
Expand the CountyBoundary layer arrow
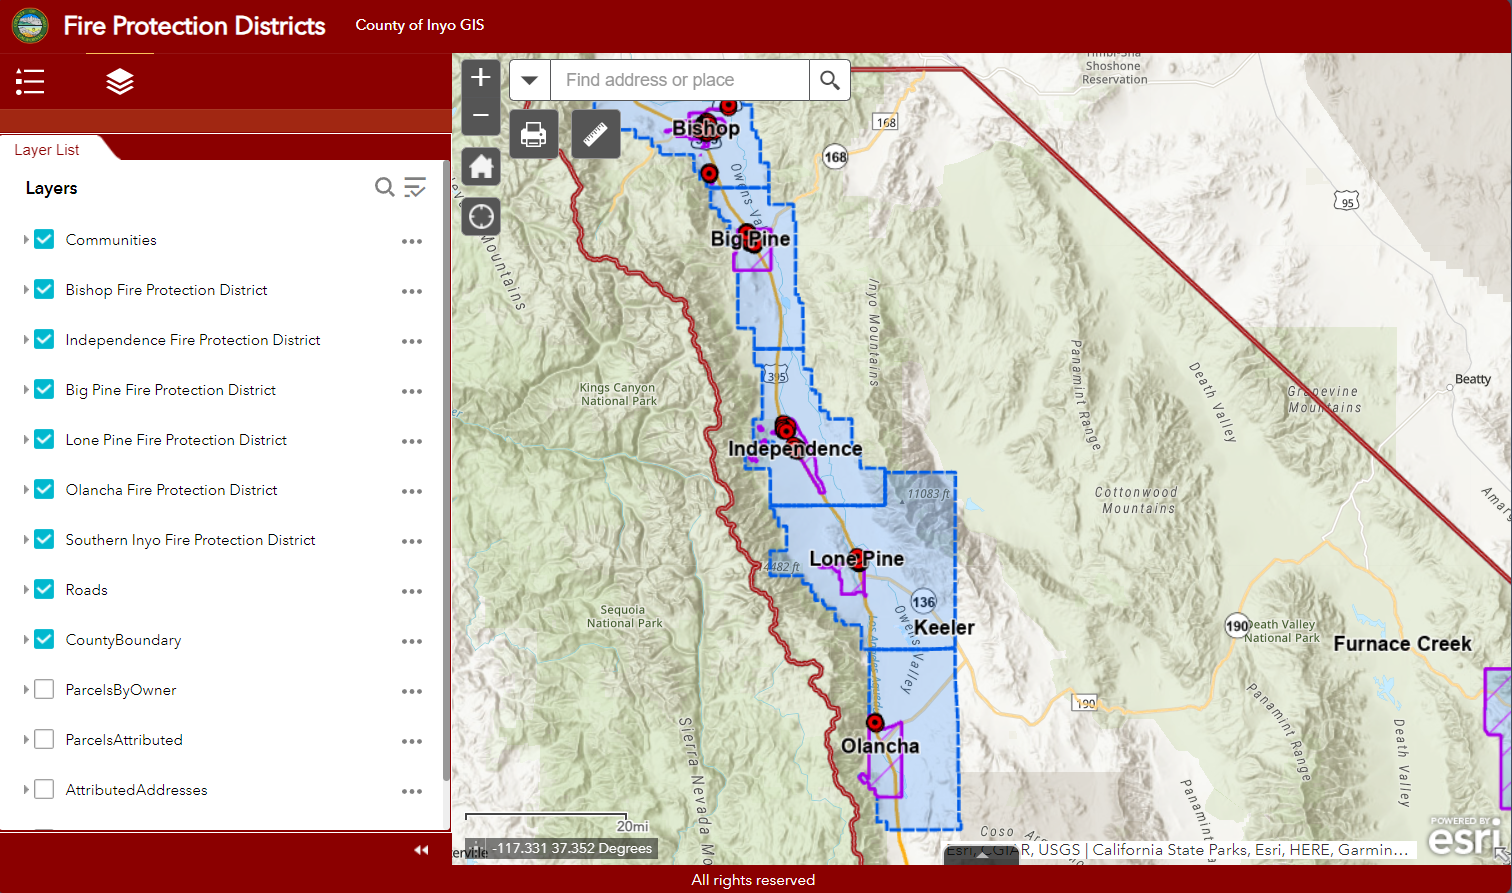(x=26, y=639)
